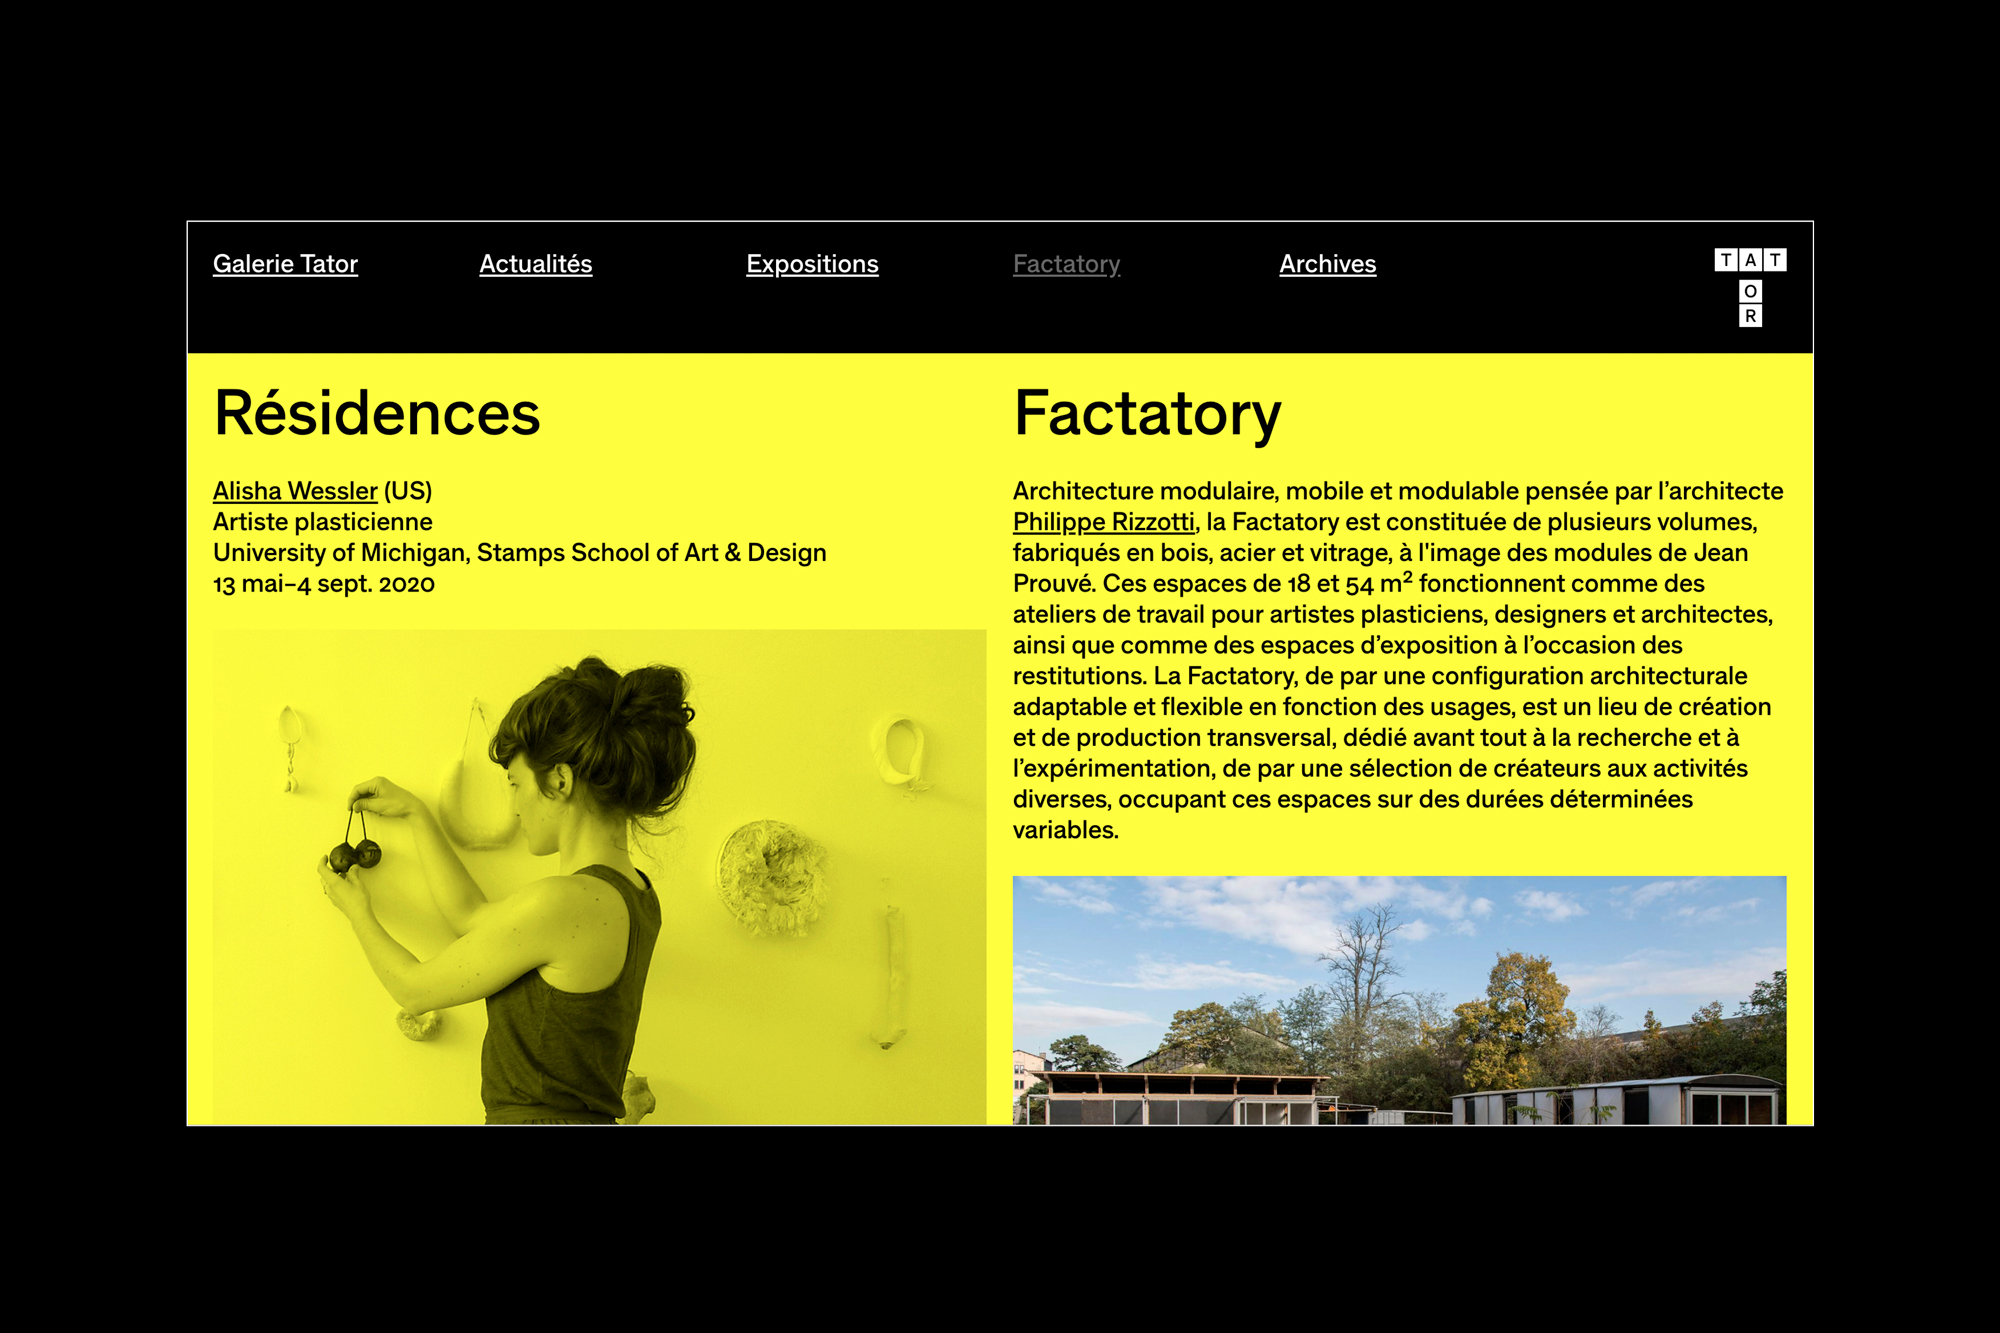The image size is (2000, 1333).
Task: Go to the Actualités page
Action: coord(535,264)
